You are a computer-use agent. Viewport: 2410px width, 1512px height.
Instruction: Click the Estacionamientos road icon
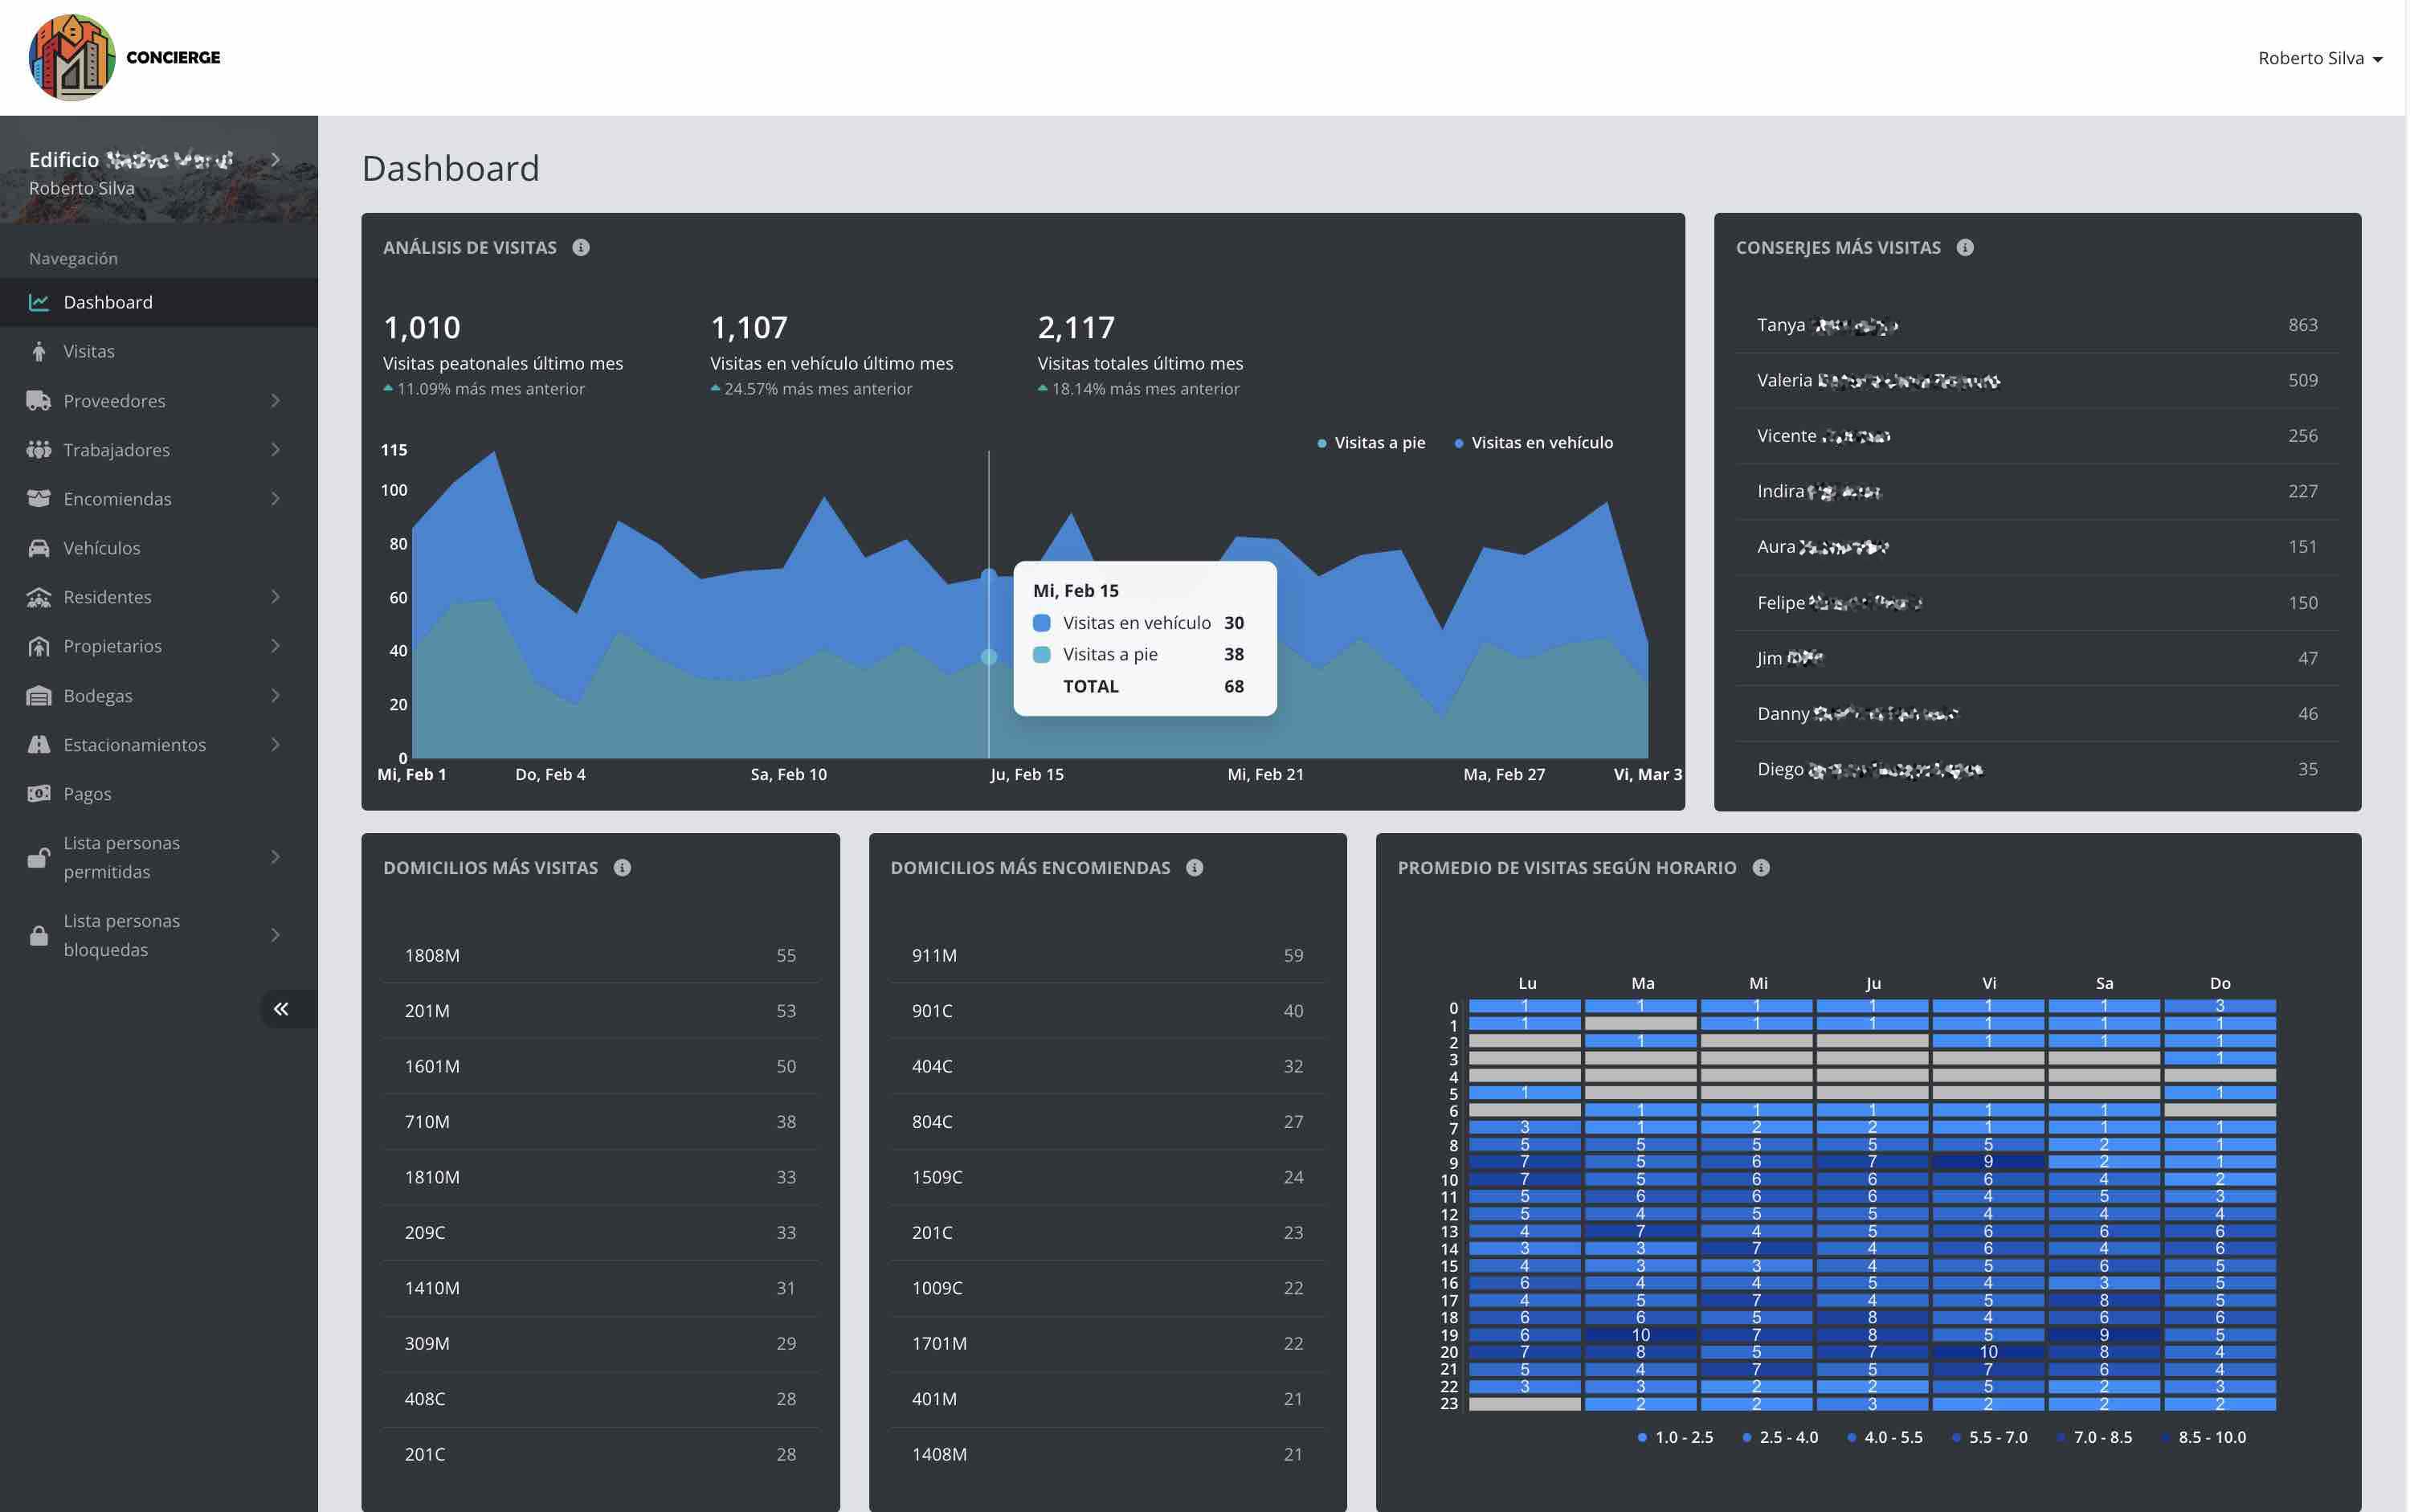click(x=39, y=744)
